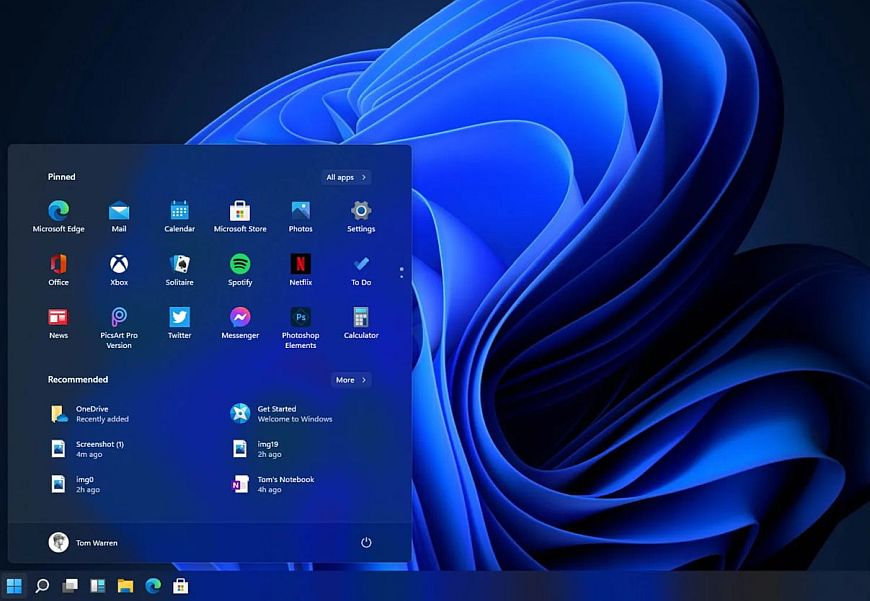Viewport: 870px width, 601px height.
Task: Open File Explorer from the taskbar
Action: (125, 585)
